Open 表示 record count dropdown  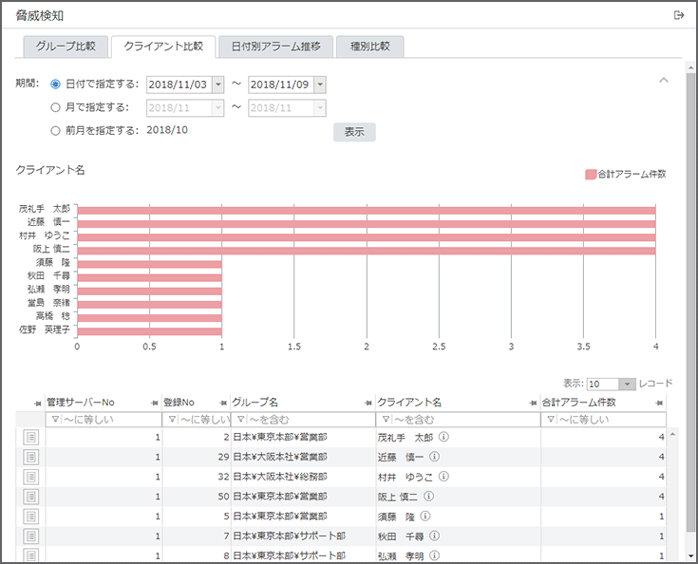pos(627,384)
